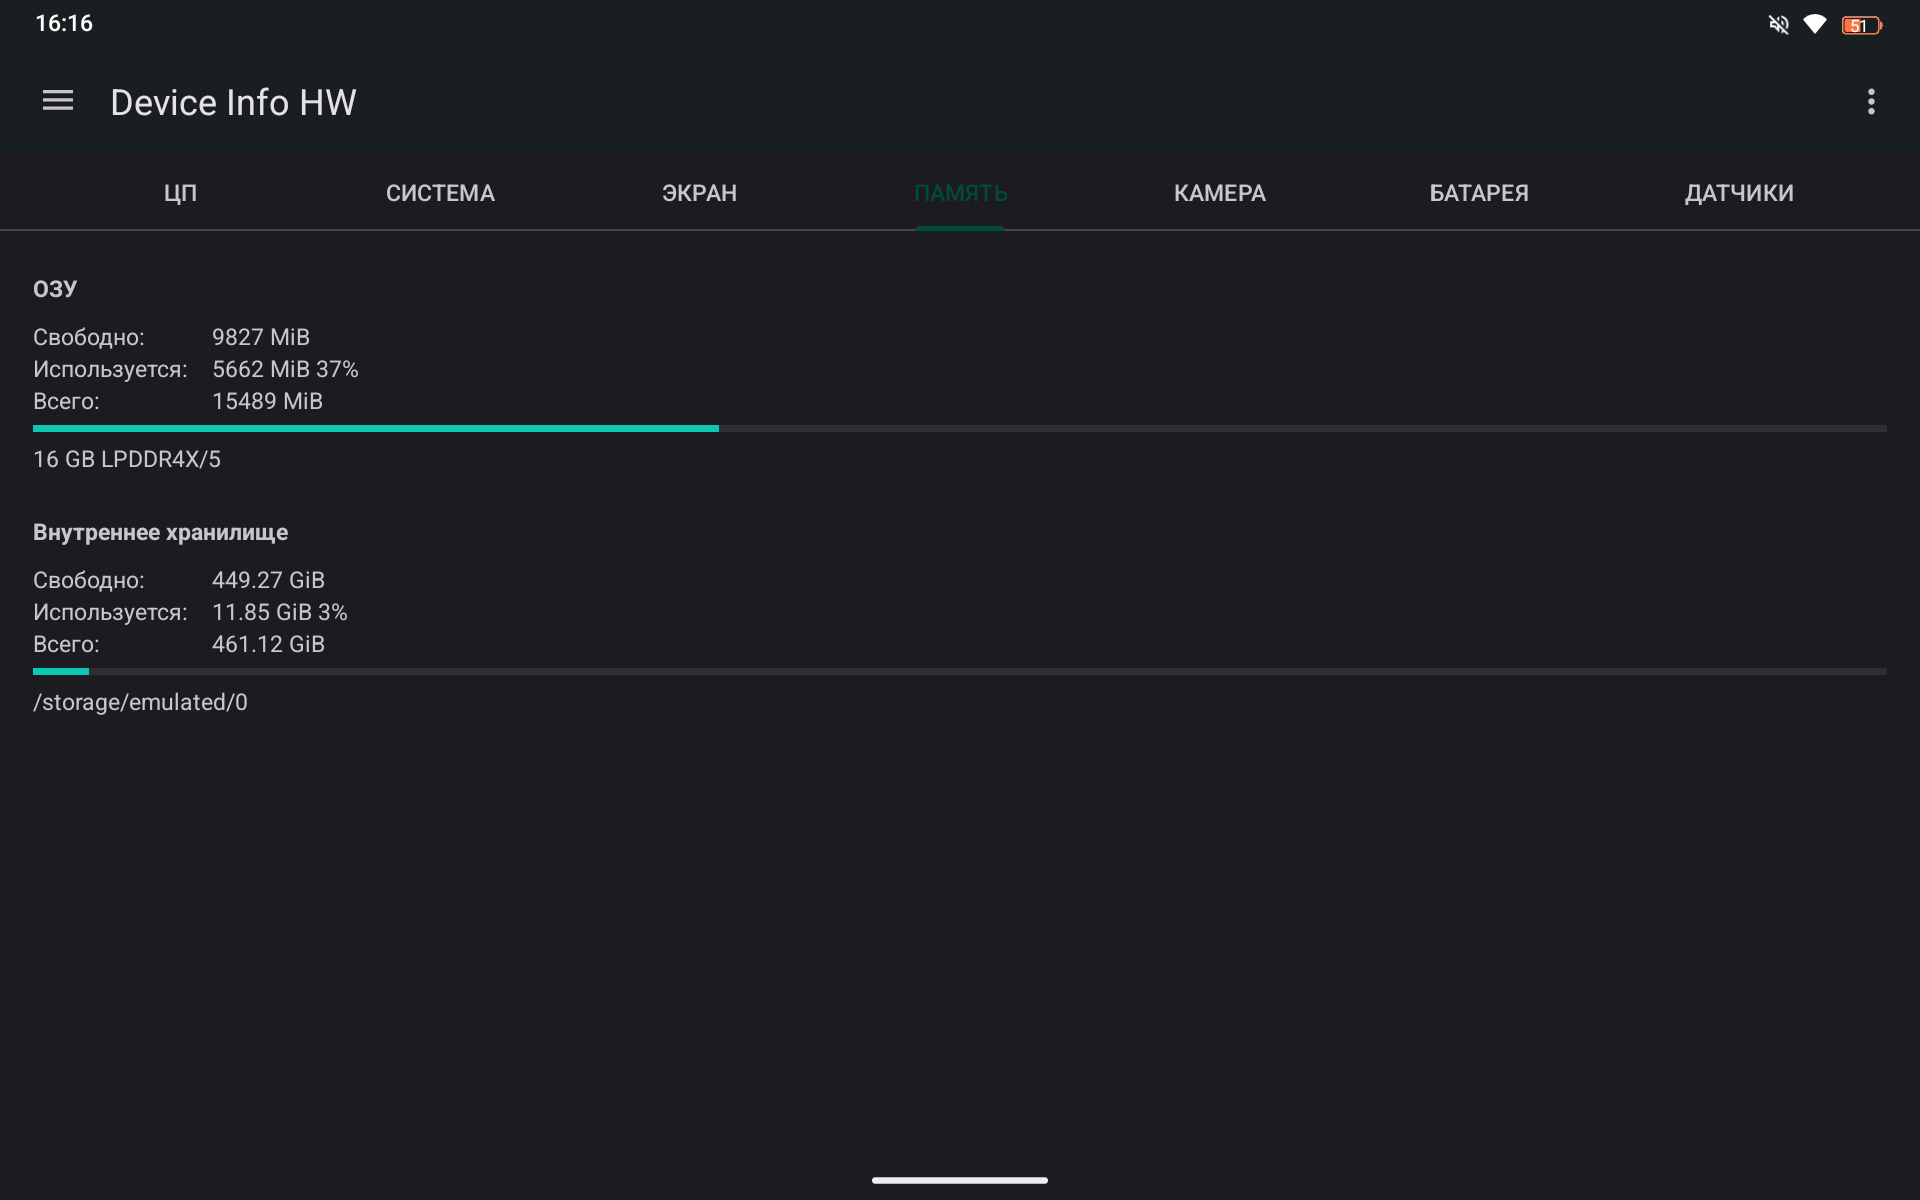Viewport: 1920px width, 1200px height.
Task: Switch to the СИСТЕМА tab
Action: [440, 193]
